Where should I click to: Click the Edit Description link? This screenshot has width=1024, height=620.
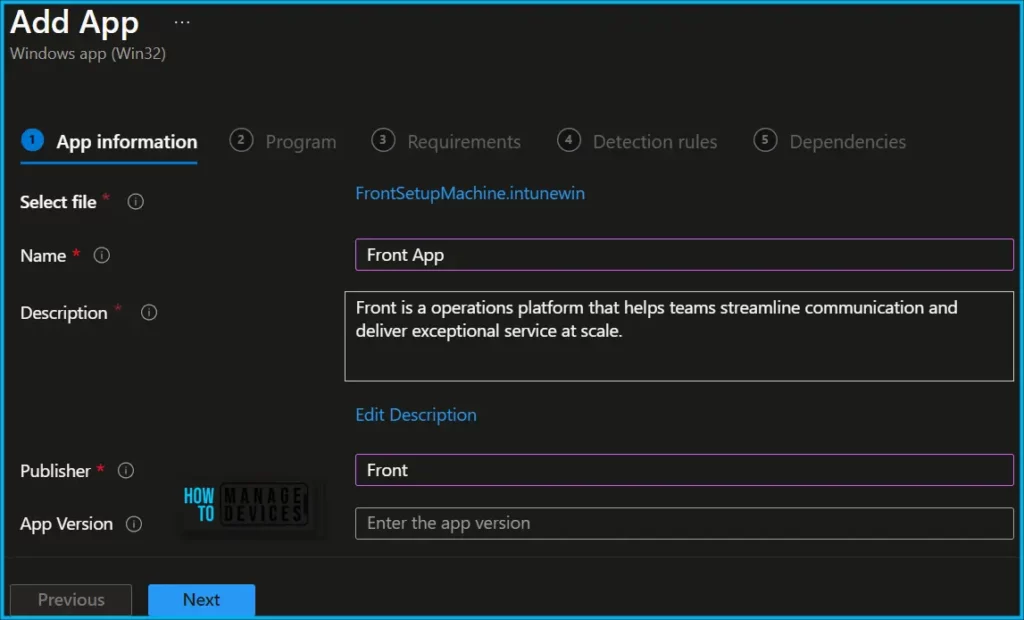pyautogui.click(x=416, y=415)
